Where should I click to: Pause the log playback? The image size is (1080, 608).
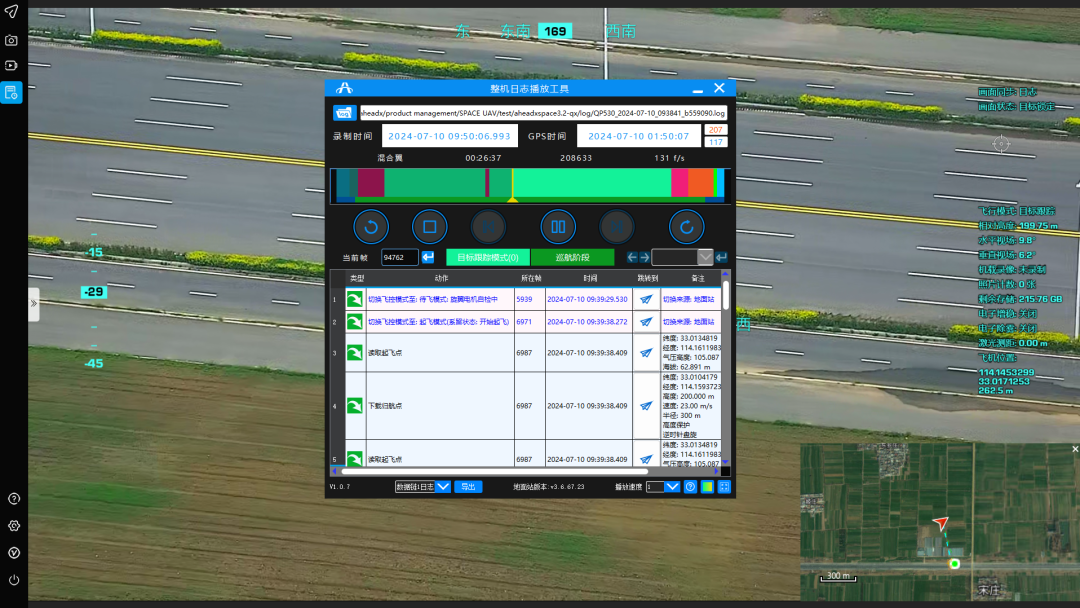[x=558, y=227]
